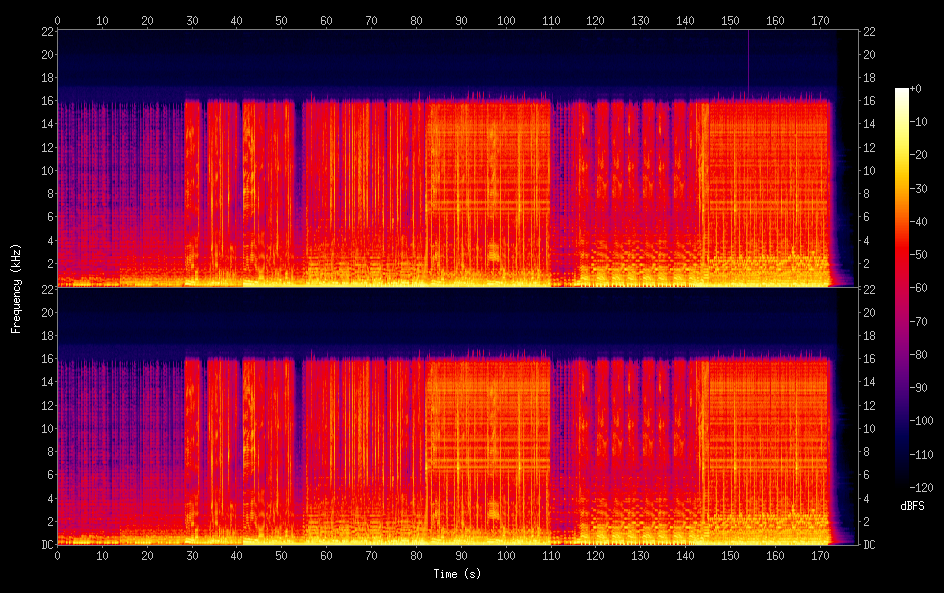Click the "dBFS" label below the color scale

tap(912, 507)
